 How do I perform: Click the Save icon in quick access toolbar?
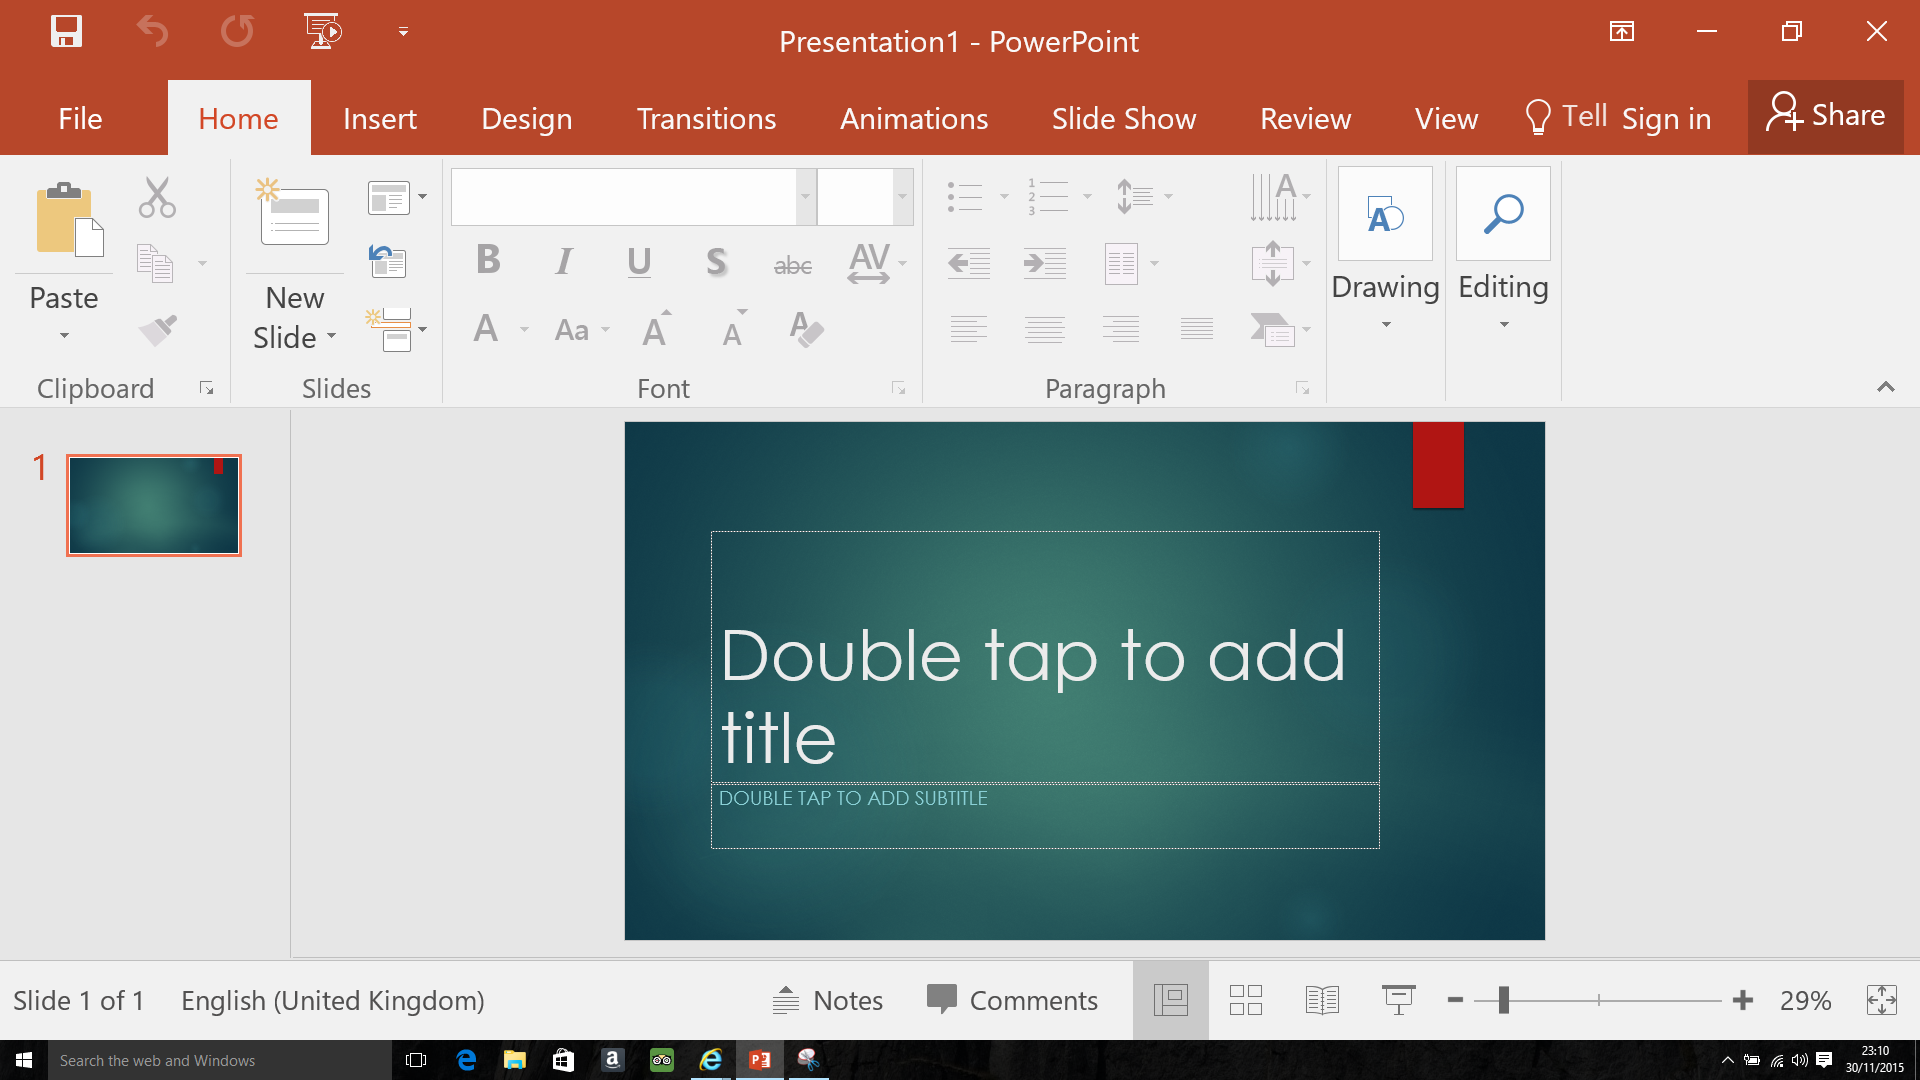[66, 32]
